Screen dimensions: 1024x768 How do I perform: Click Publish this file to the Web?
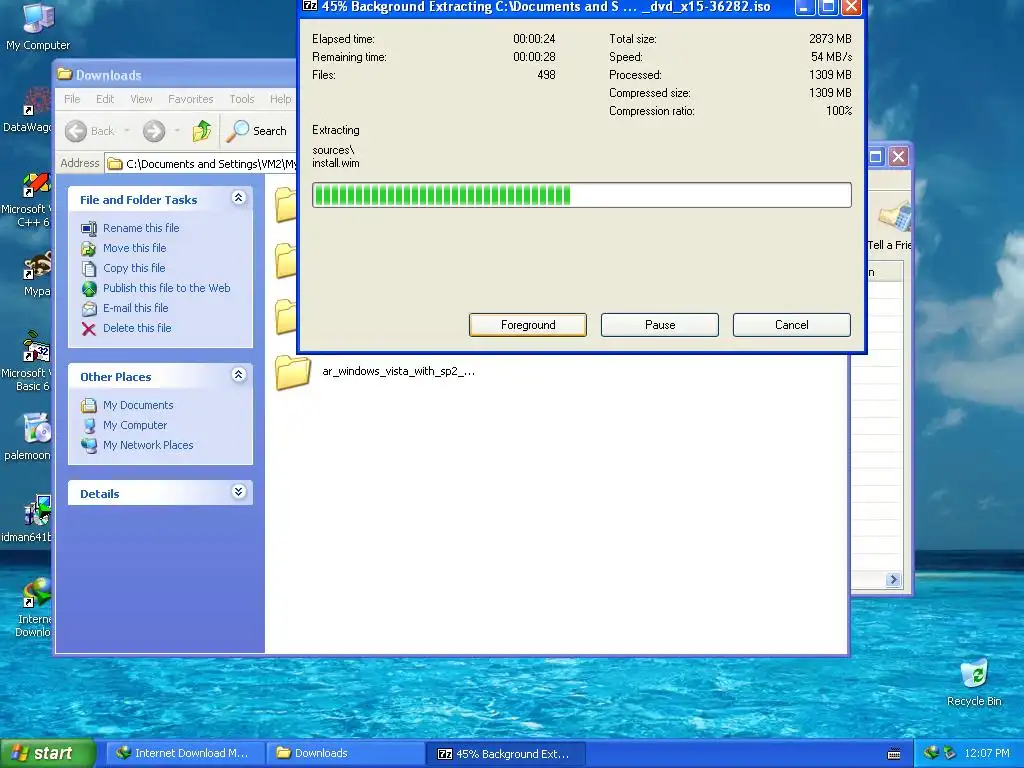click(167, 288)
